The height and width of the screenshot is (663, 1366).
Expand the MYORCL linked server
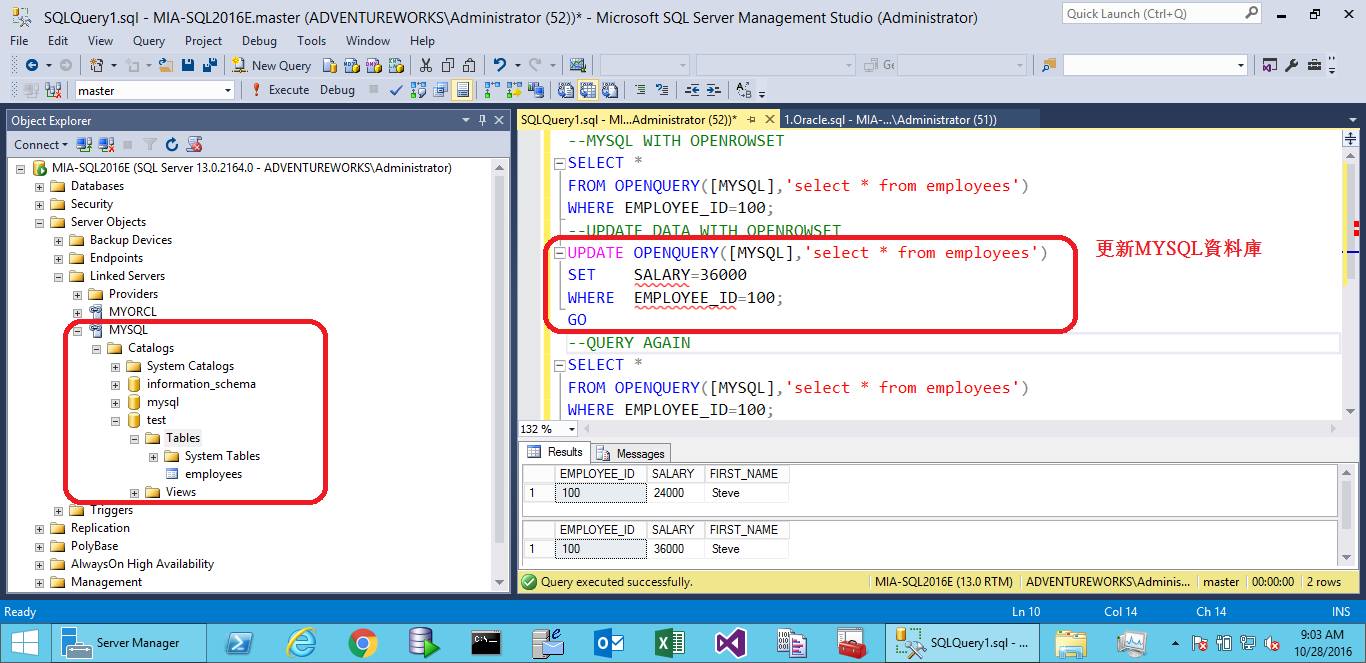pos(77,313)
